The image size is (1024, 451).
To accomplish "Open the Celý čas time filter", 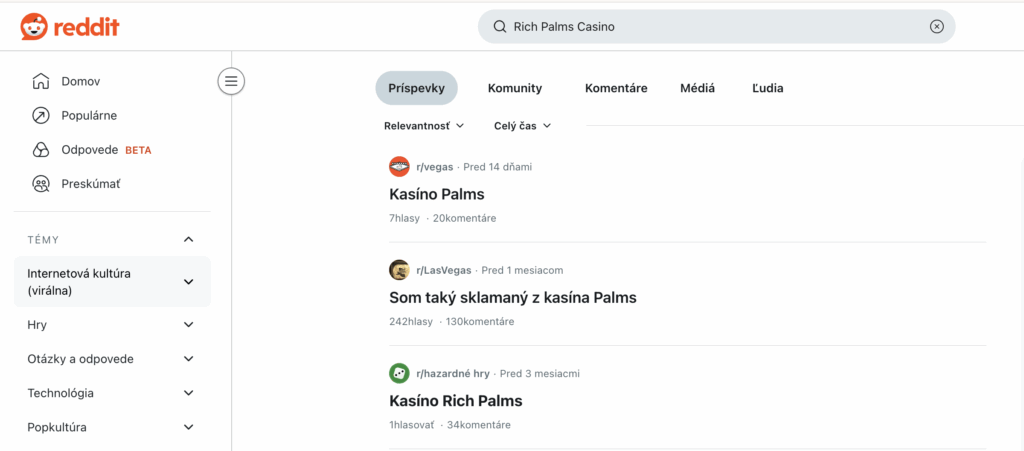I will (x=522, y=126).
